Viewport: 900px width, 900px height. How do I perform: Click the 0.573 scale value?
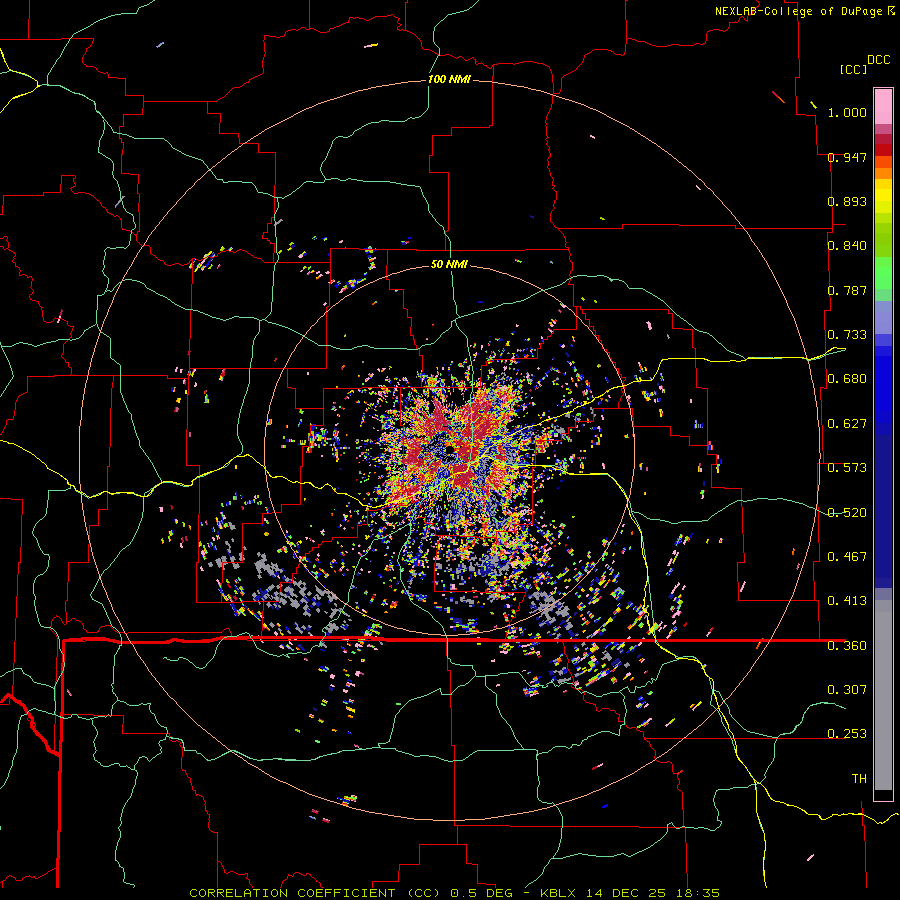(x=847, y=468)
